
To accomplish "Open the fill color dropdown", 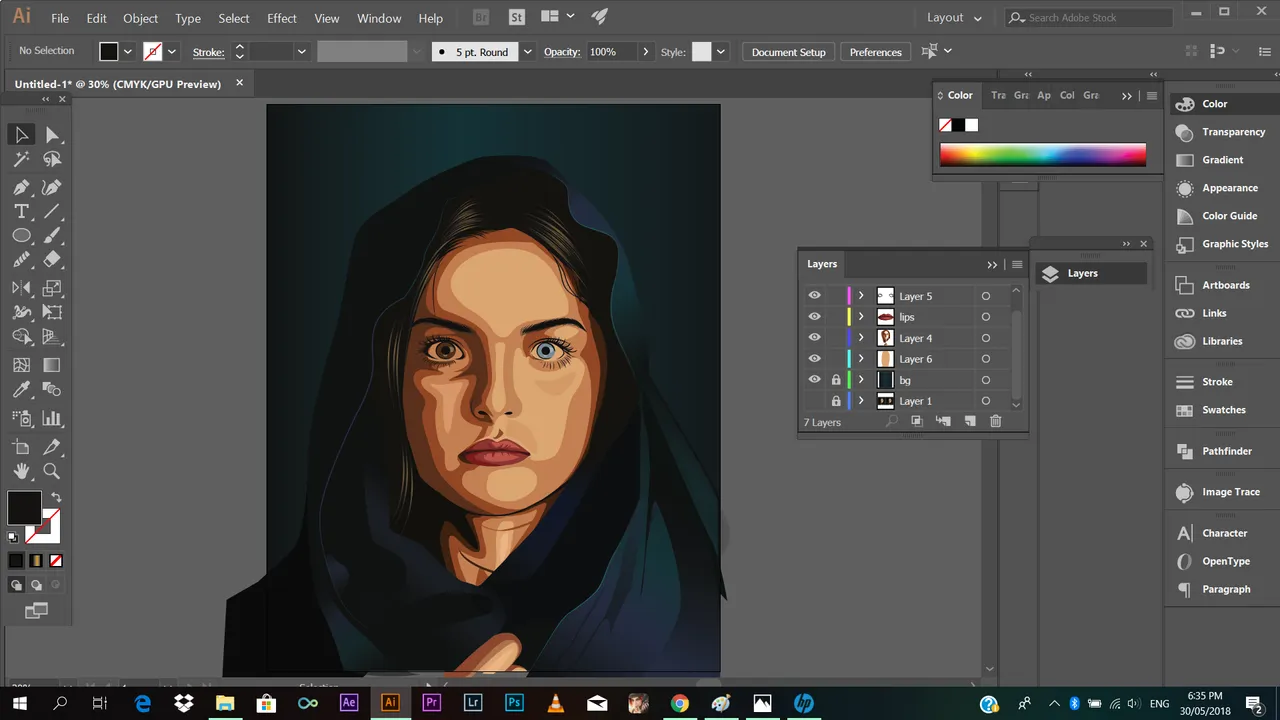I will pos(127,52).
